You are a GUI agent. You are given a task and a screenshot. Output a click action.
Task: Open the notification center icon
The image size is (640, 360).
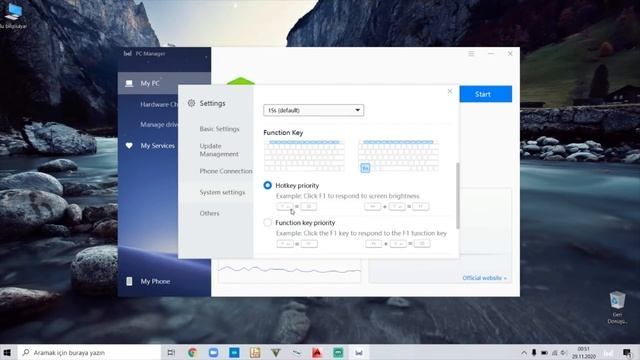pyautogui.click(x=627, y=353)
